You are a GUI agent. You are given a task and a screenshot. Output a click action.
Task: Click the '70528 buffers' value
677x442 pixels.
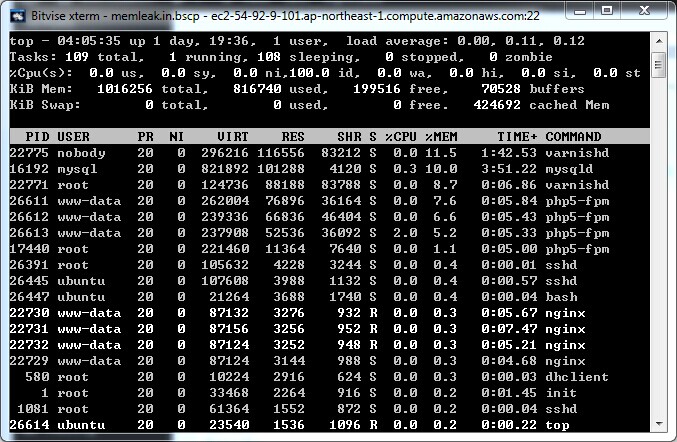pyautogui.click(x=533, y=89)
